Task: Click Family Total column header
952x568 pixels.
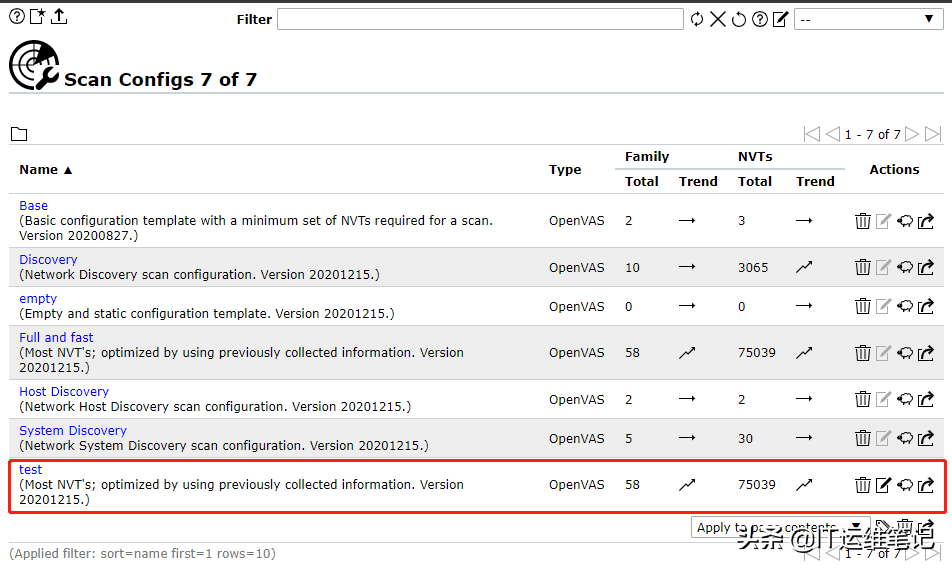Action: pos(642,181)
